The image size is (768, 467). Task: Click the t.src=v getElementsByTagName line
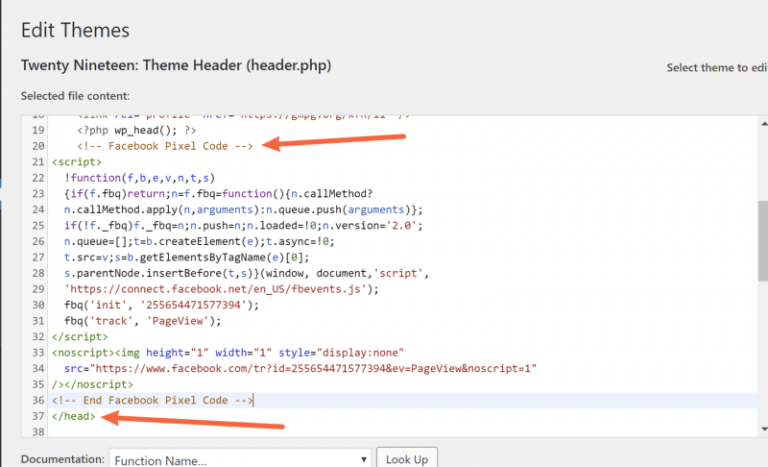tap(187, 257)
